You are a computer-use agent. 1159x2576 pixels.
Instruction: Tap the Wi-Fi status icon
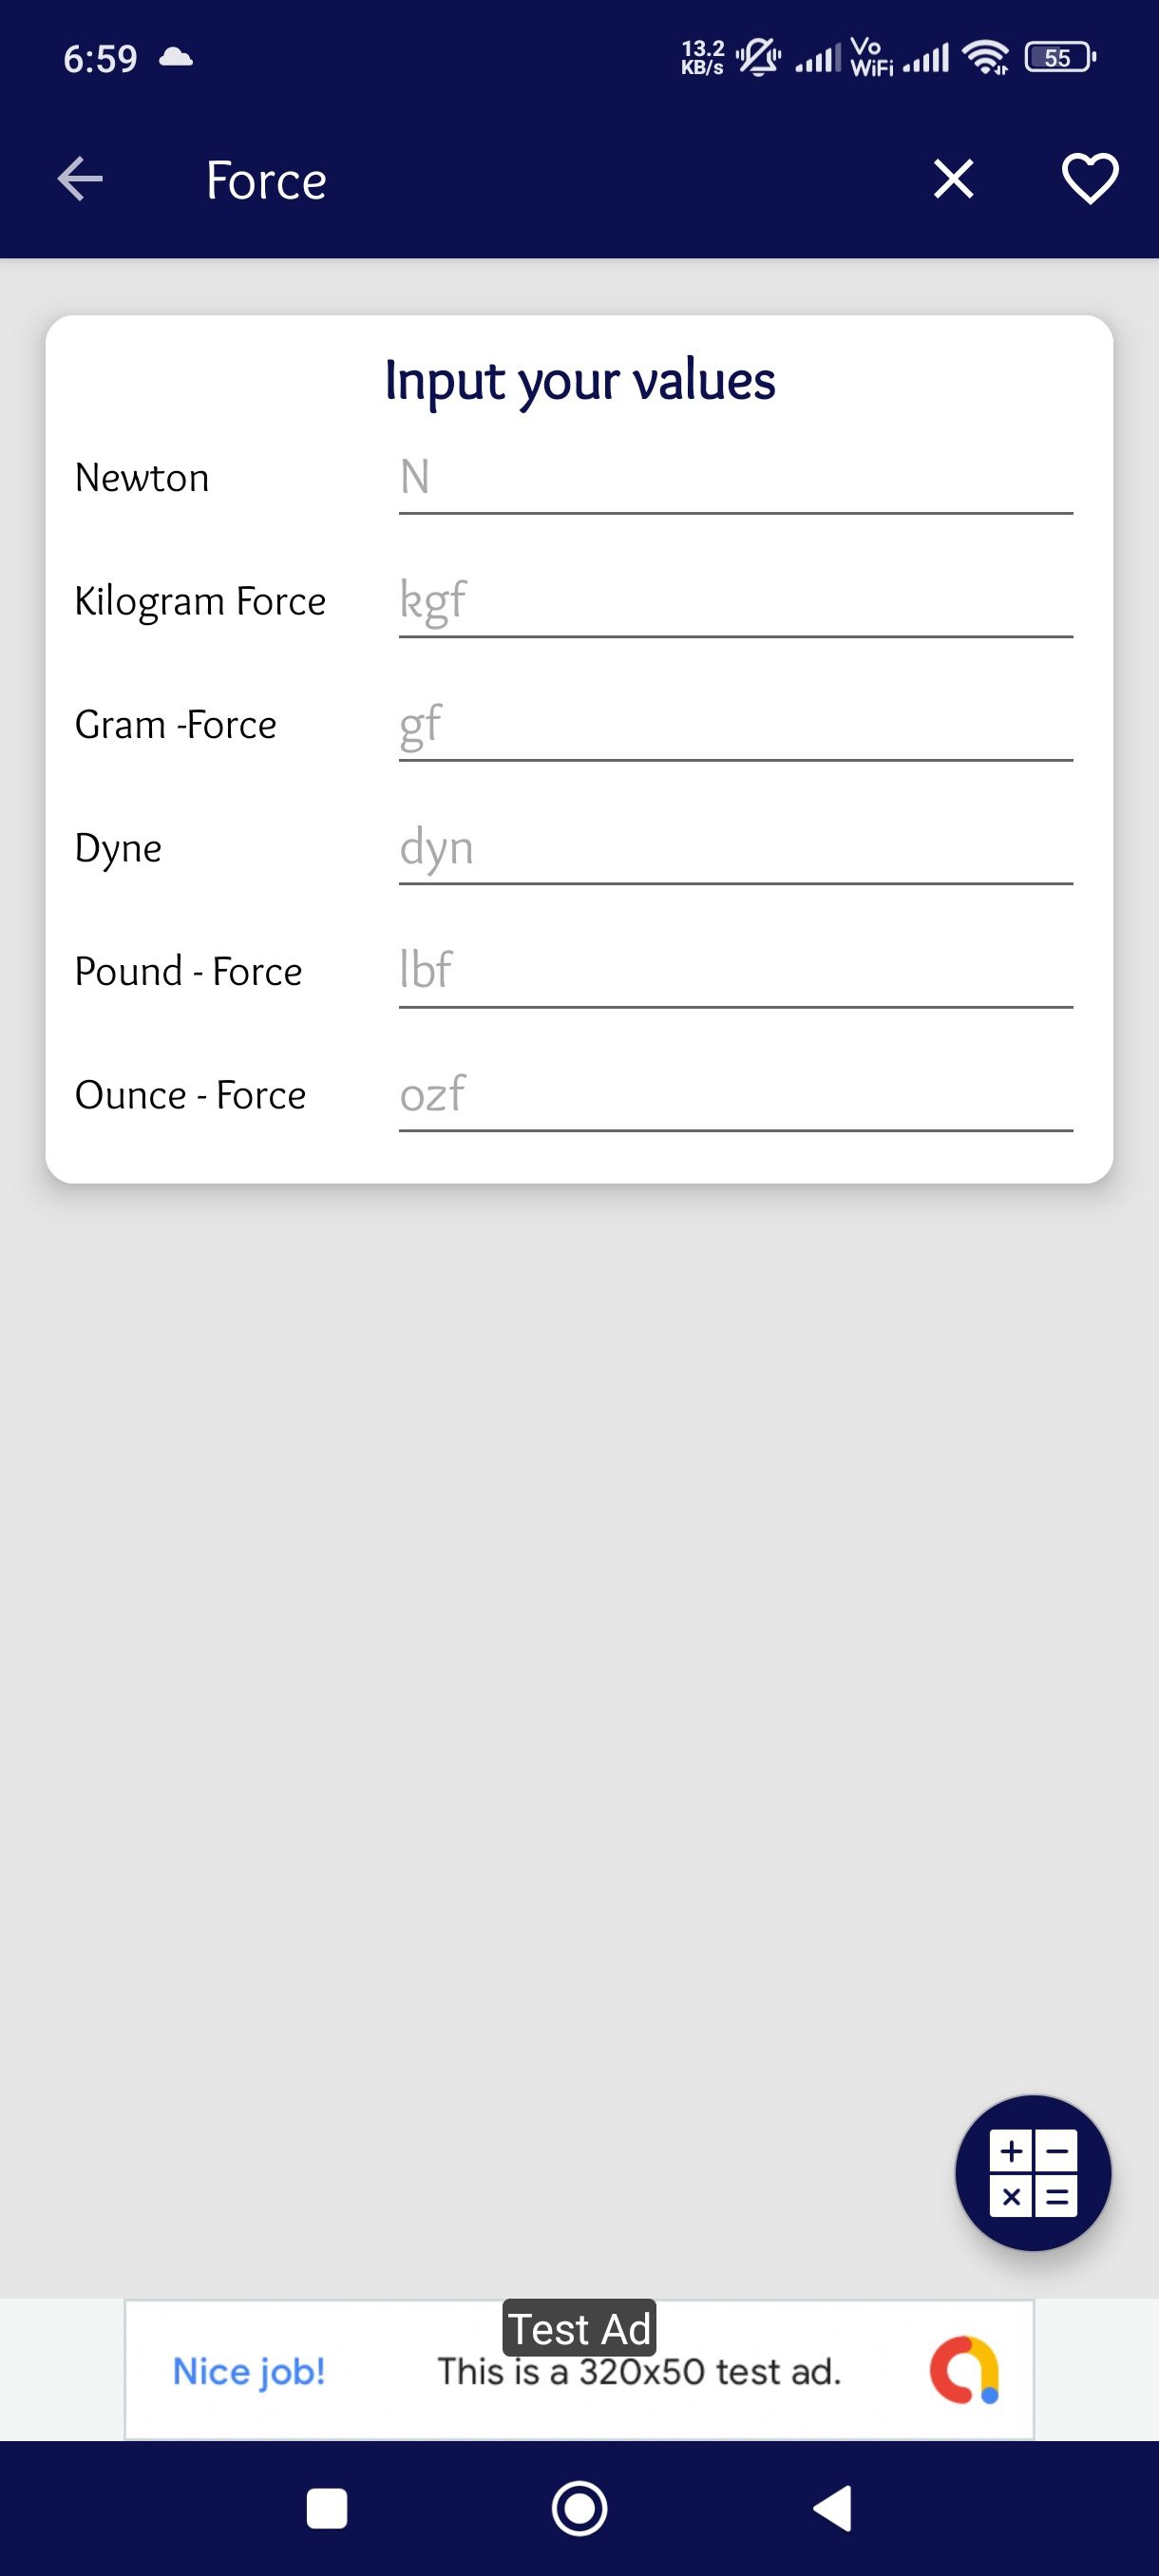click(x=985, y=58)
